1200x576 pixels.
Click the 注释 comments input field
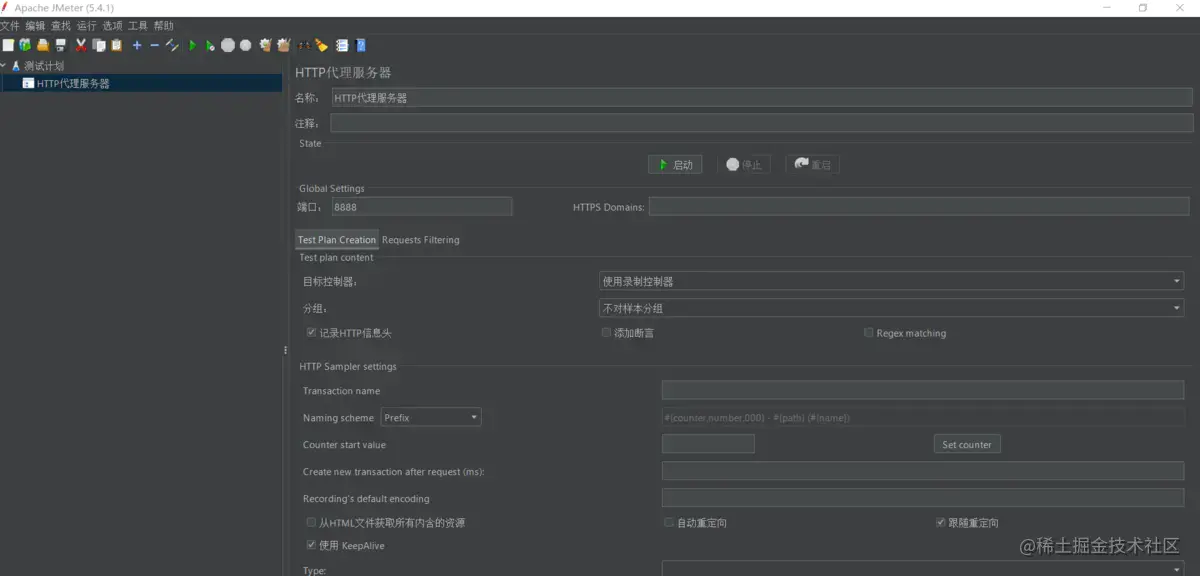pyautogui.click(x=761, y=123)
